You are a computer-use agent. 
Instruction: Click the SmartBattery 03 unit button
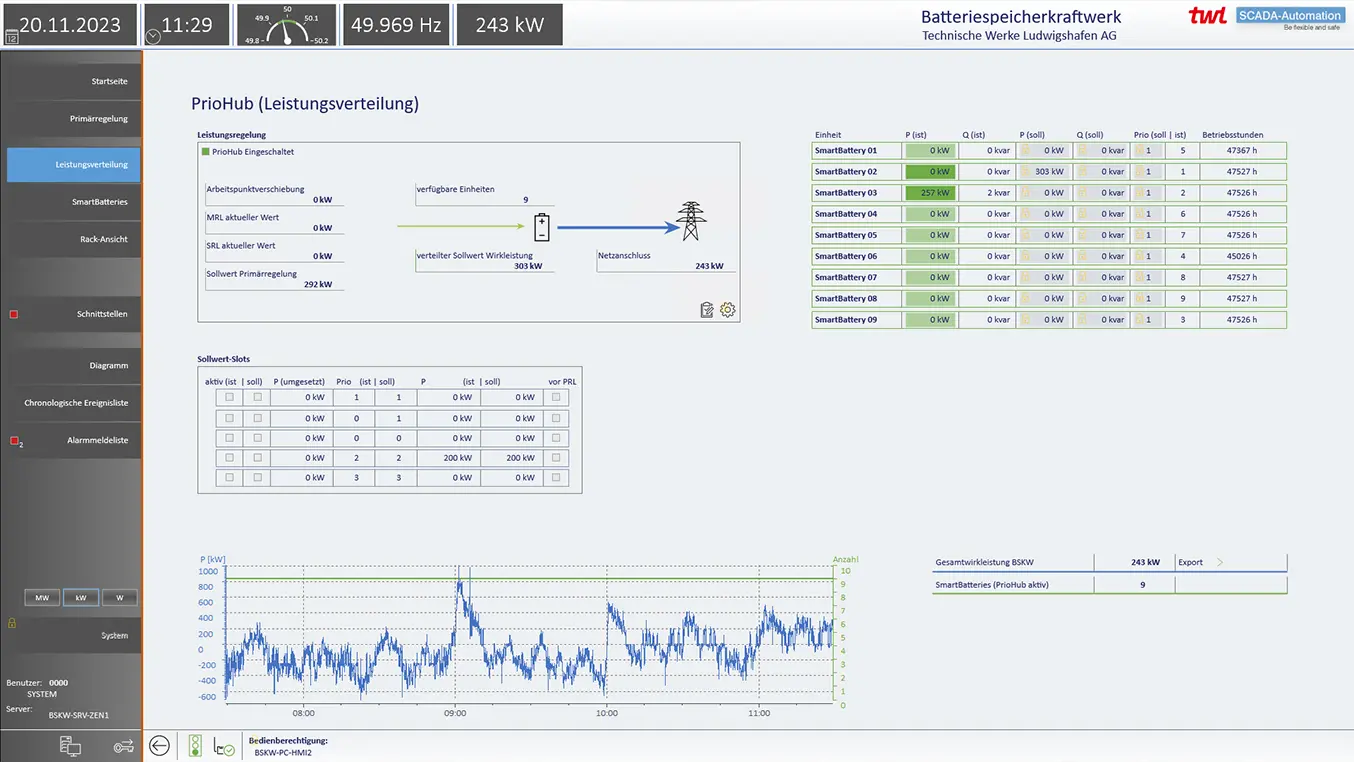[x=856, y=193]
